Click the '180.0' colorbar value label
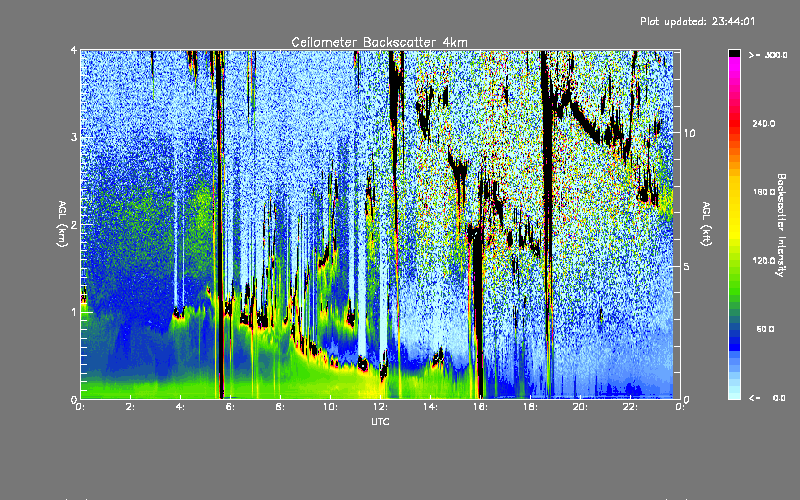The image size is (800, 500). (x=764, y=192)
